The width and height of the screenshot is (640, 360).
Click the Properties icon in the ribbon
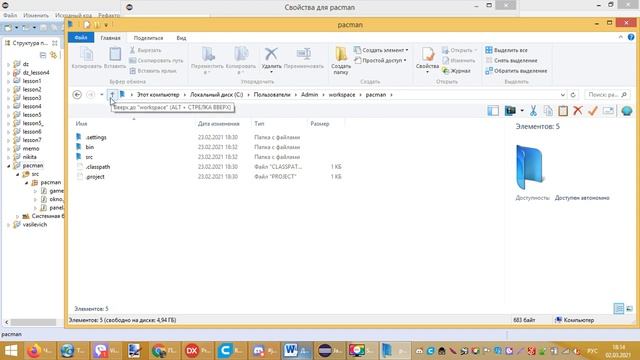click(427, 54)
